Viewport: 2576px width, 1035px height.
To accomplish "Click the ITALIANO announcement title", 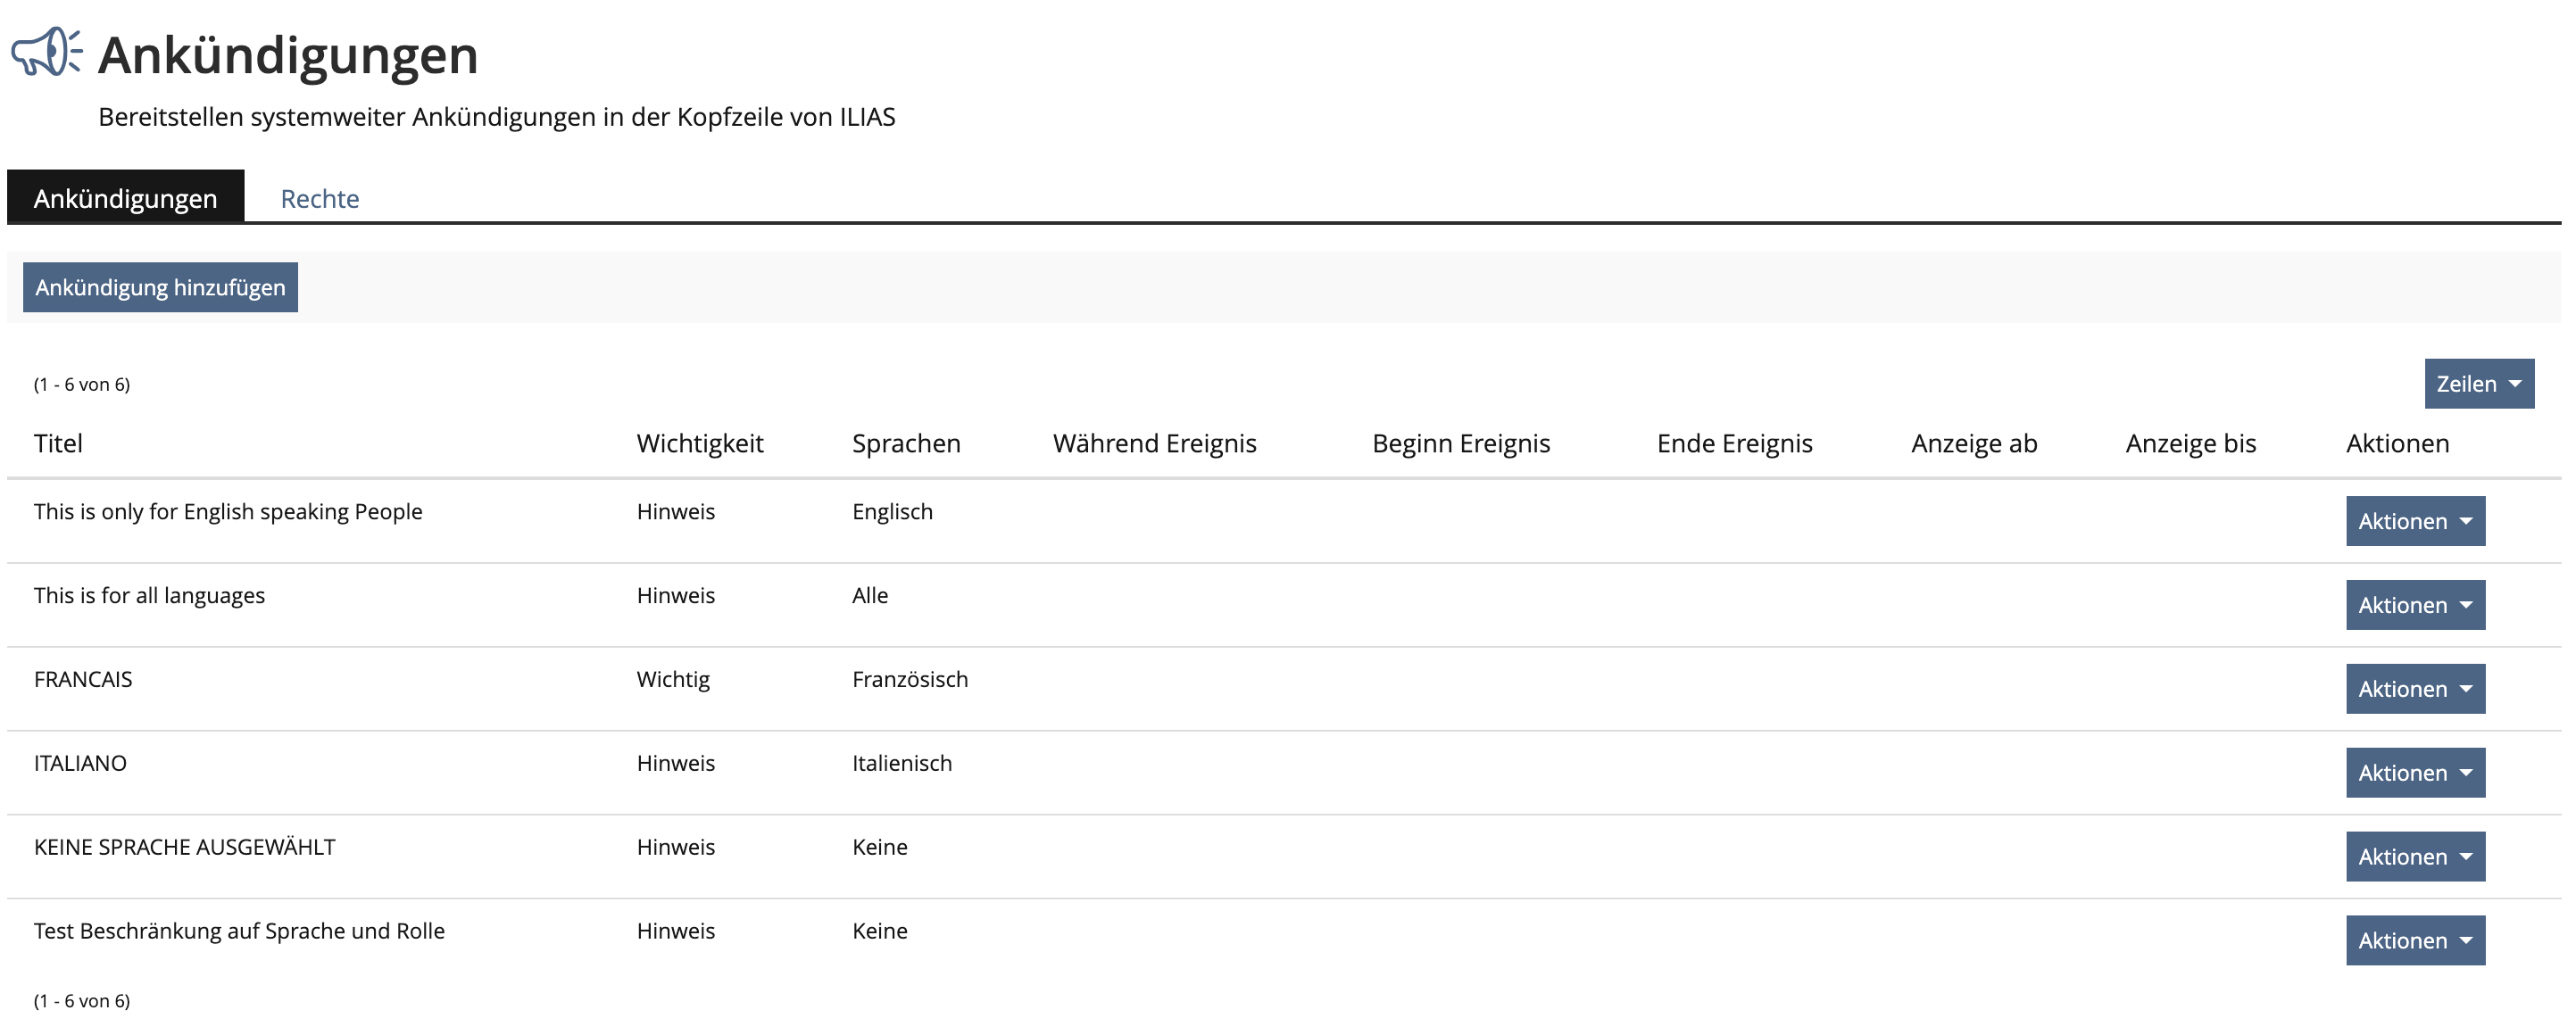I will 80,763.
